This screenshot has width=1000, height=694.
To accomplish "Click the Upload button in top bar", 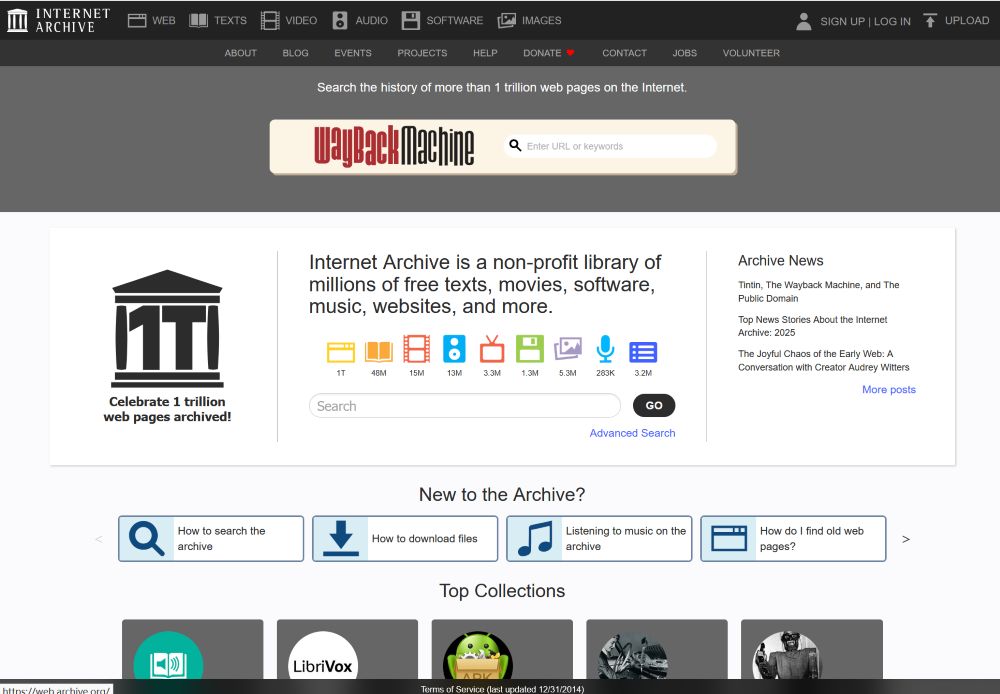I will click(955, 20).
